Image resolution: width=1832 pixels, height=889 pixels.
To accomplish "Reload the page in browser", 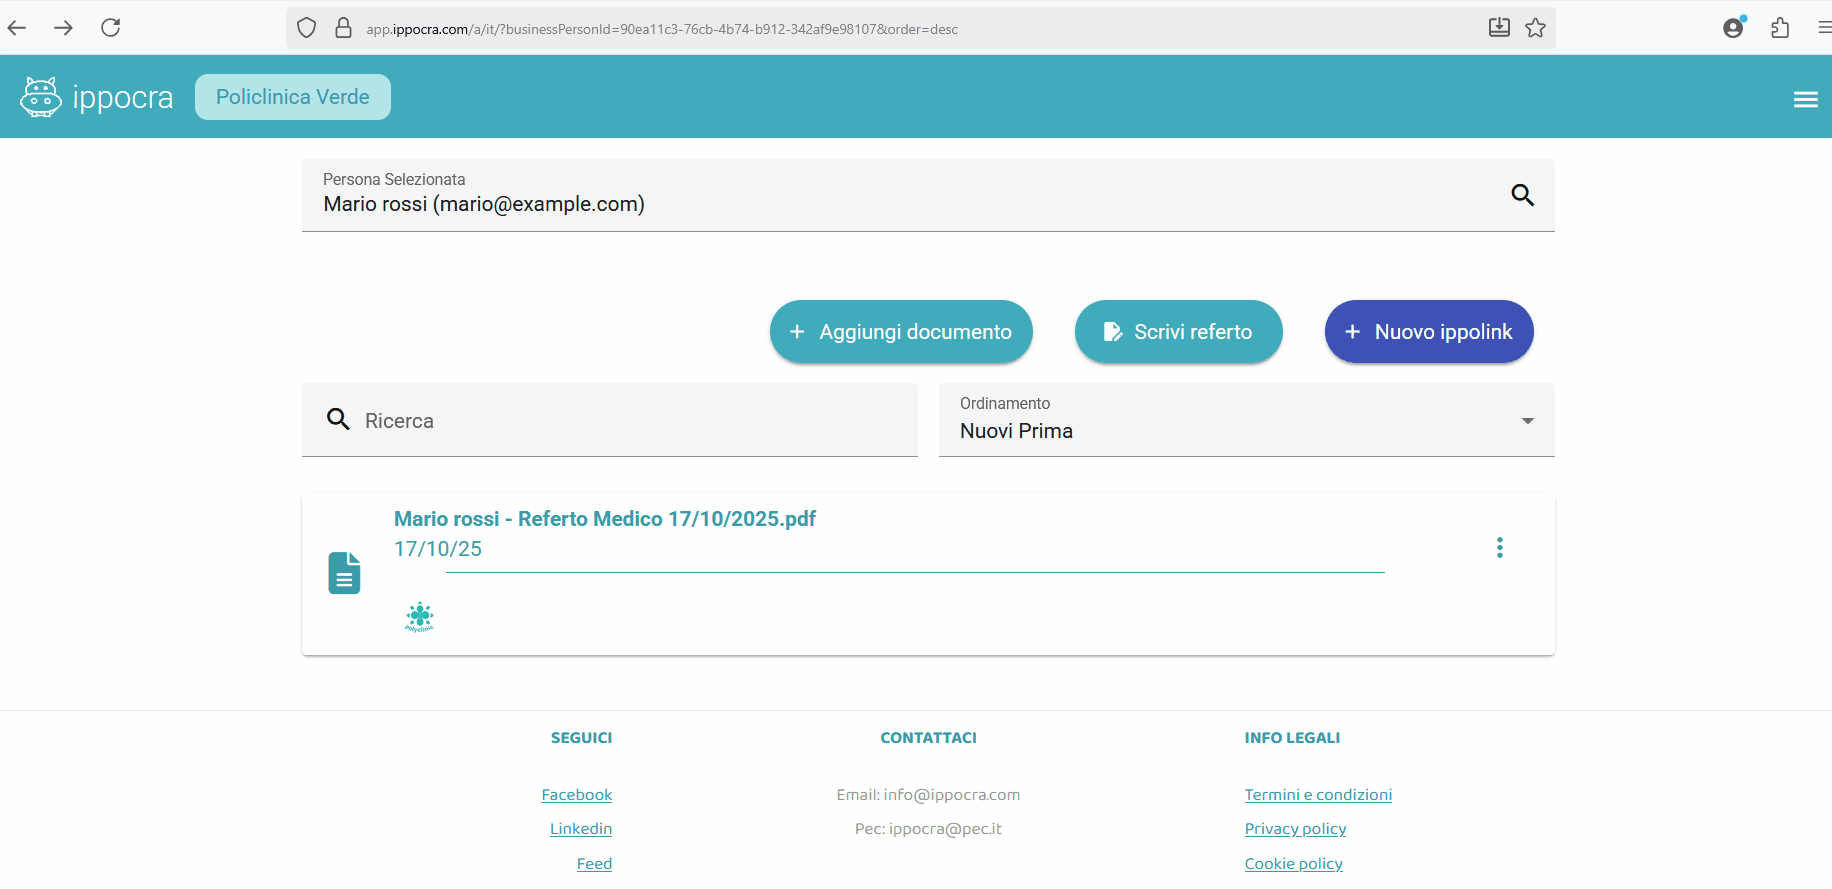I will coord(111,28).
